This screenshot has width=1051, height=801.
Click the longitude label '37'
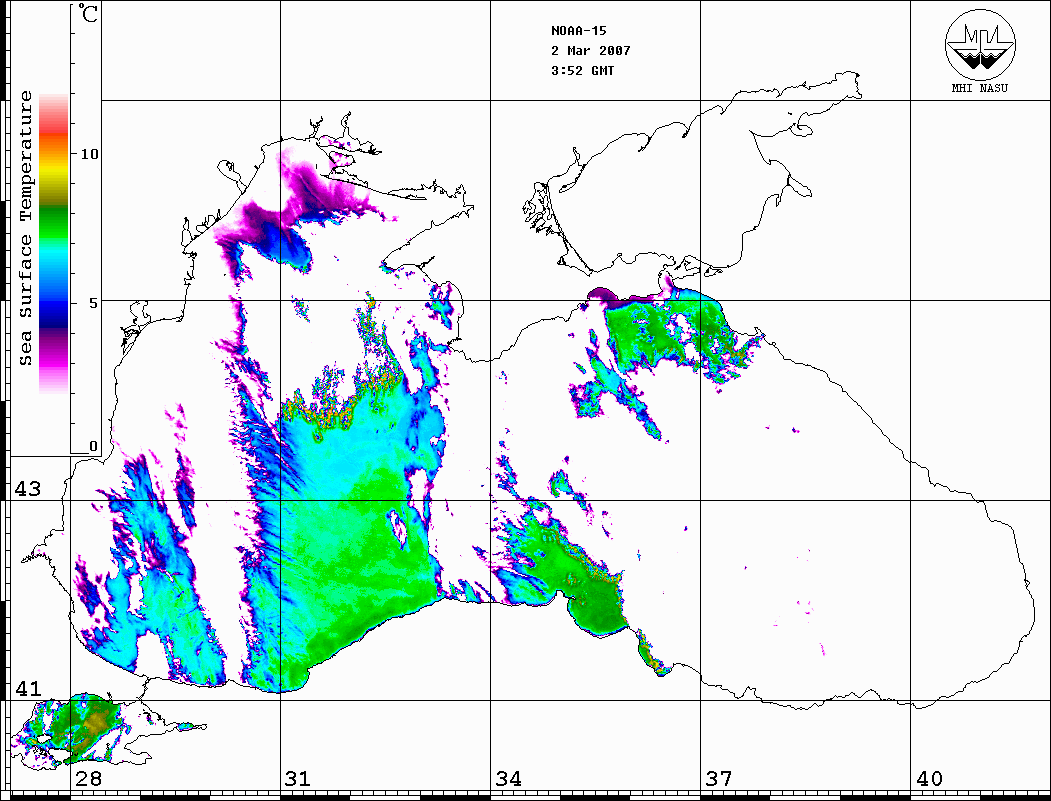[x=719, y=778]
